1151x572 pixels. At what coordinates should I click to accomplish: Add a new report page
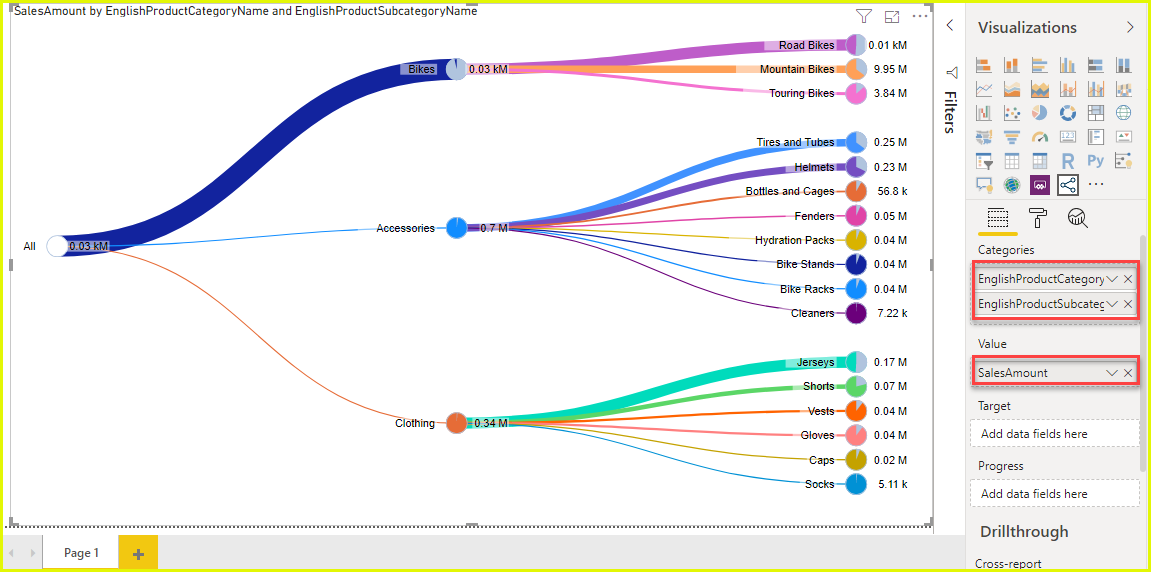[138, 554]
